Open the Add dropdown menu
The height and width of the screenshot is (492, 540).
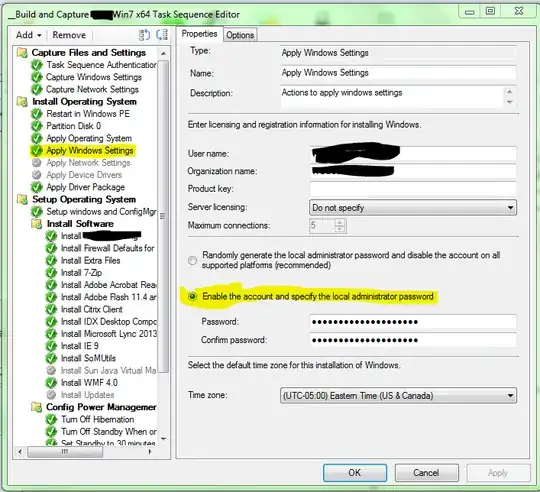(29, 35)
